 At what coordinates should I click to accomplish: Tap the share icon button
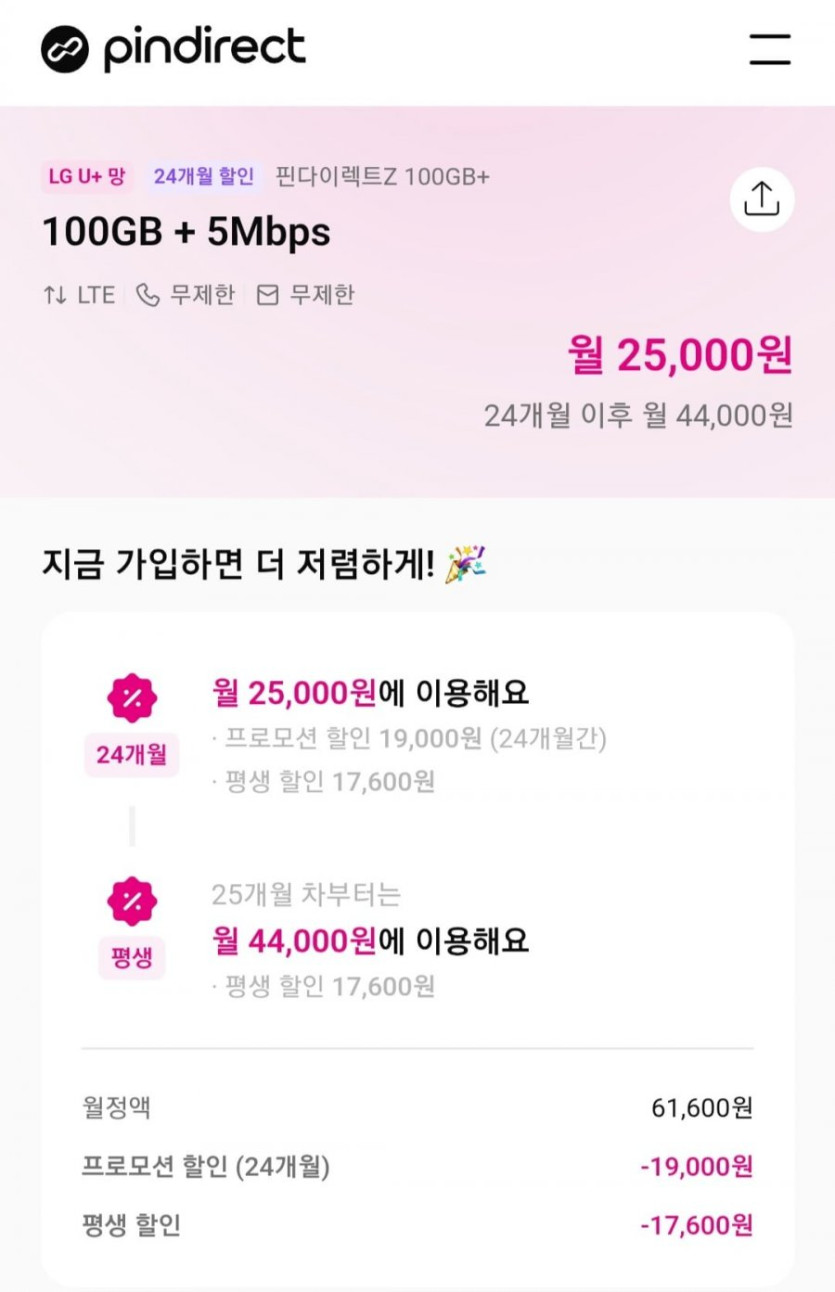[x=761, y=199]
